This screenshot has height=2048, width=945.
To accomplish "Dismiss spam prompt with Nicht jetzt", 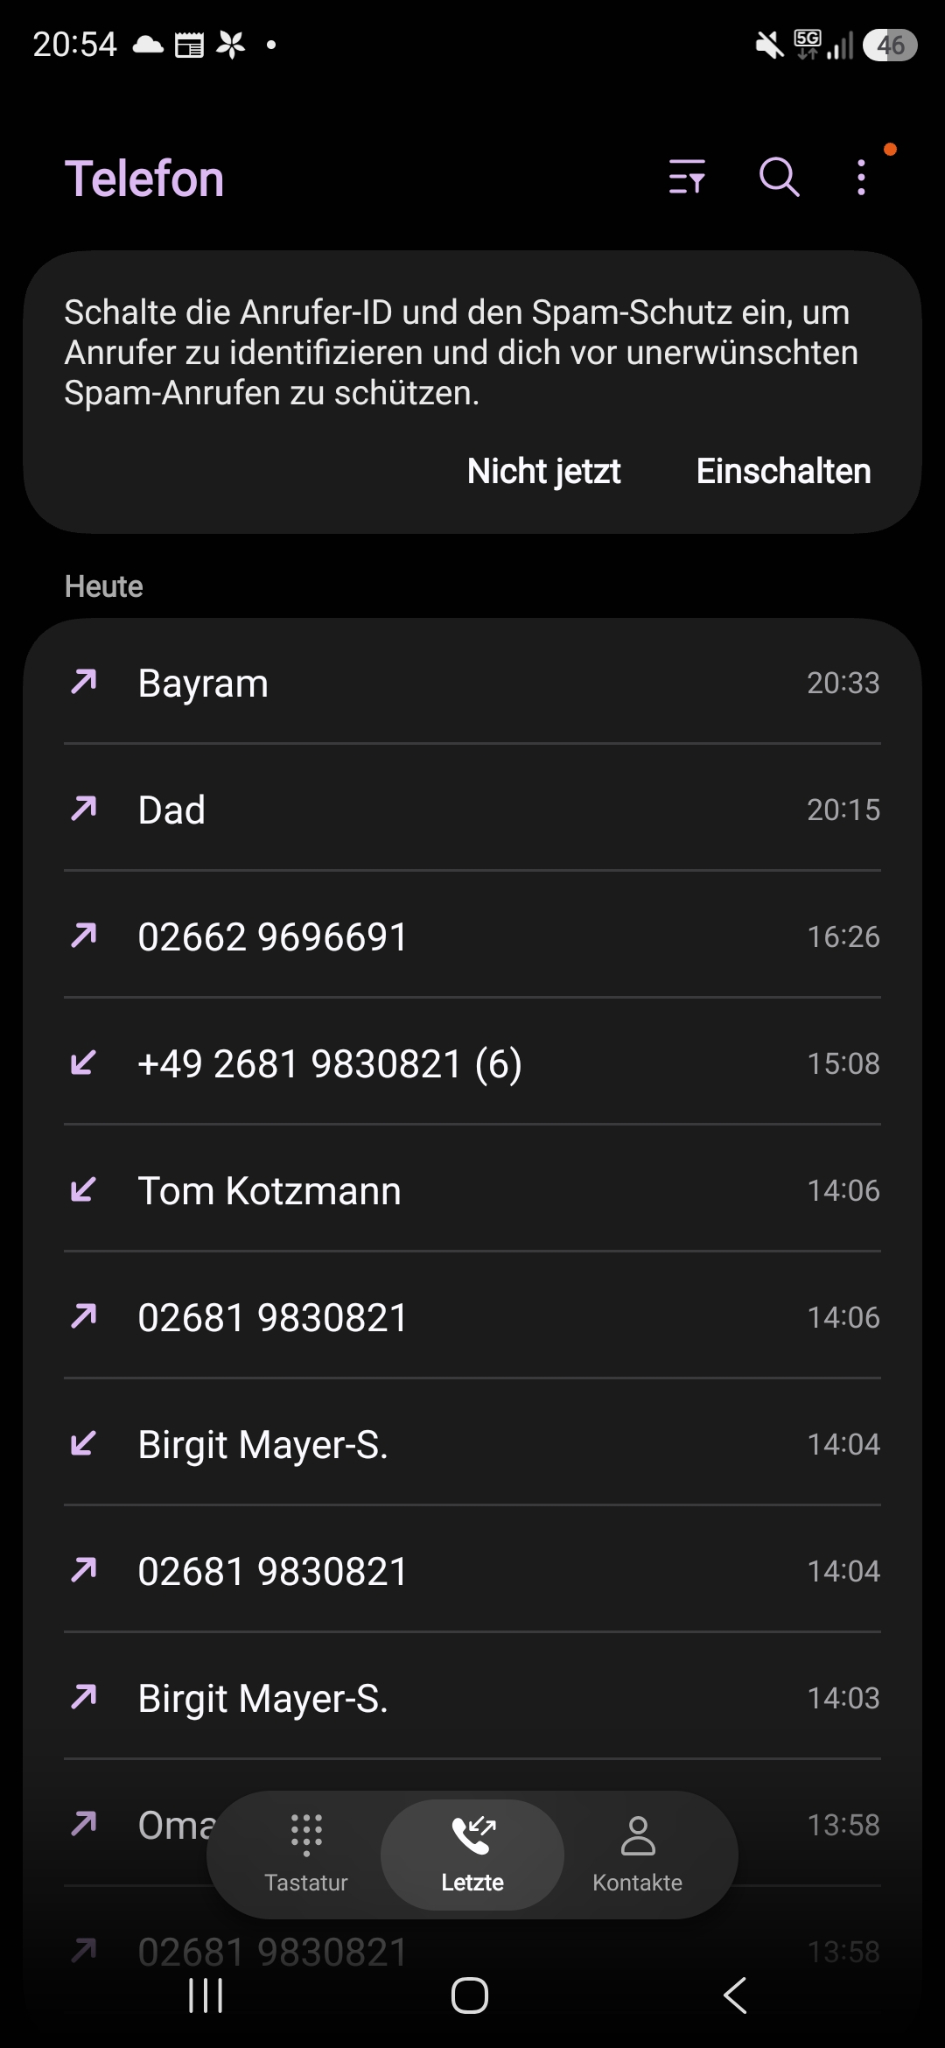I will click(x=544, y=471).
